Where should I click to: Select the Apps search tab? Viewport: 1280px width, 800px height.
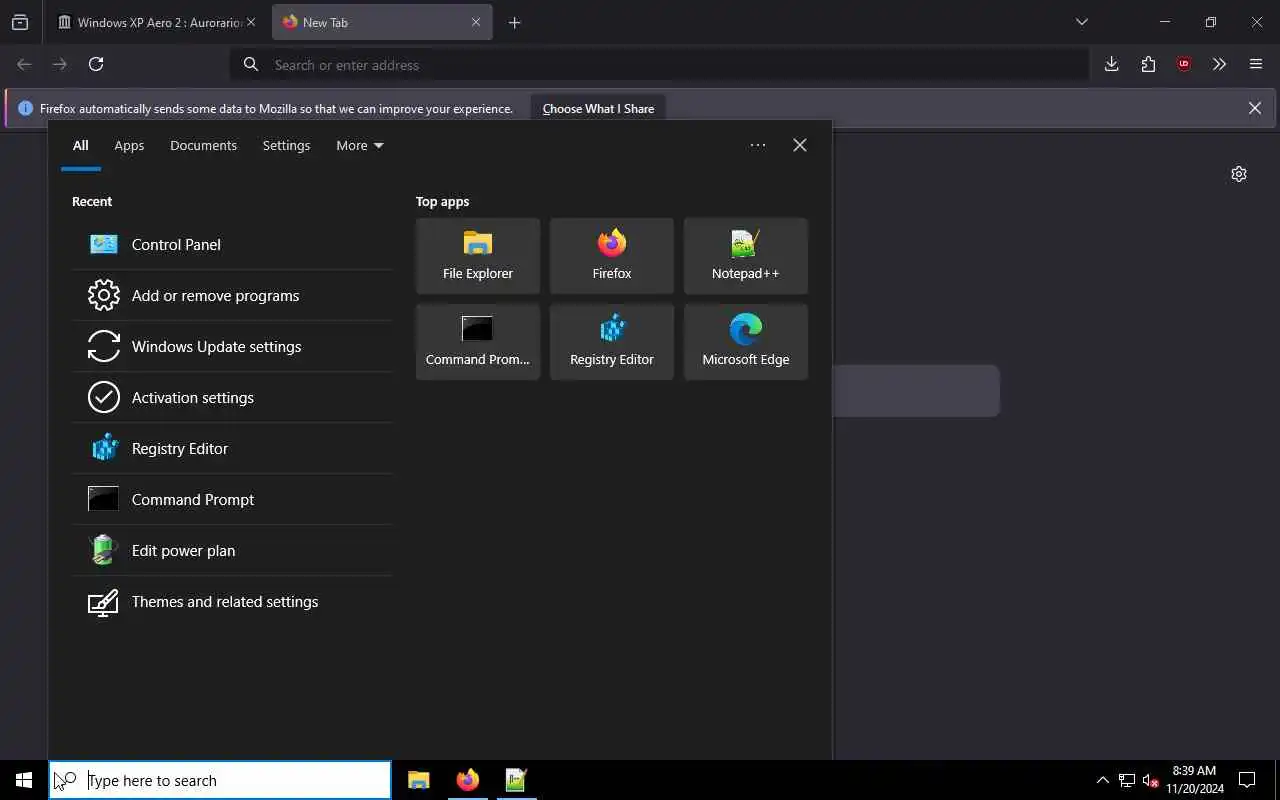point(129,145)
